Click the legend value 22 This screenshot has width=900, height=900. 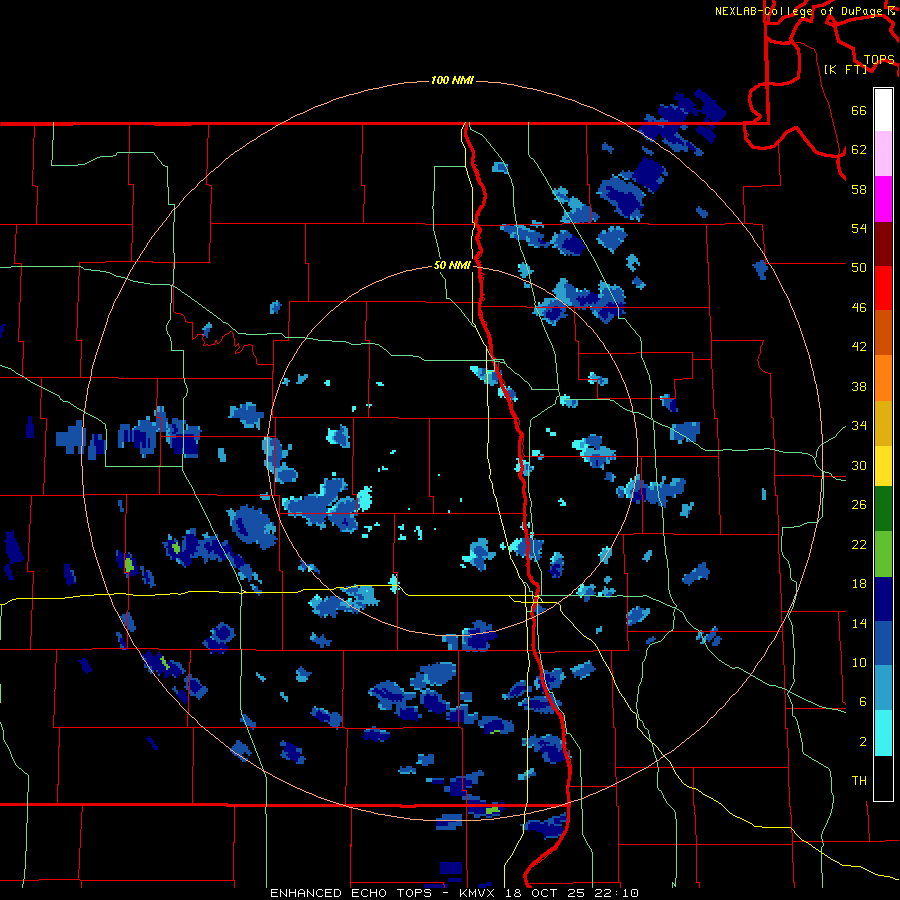[x=859, y=544]
